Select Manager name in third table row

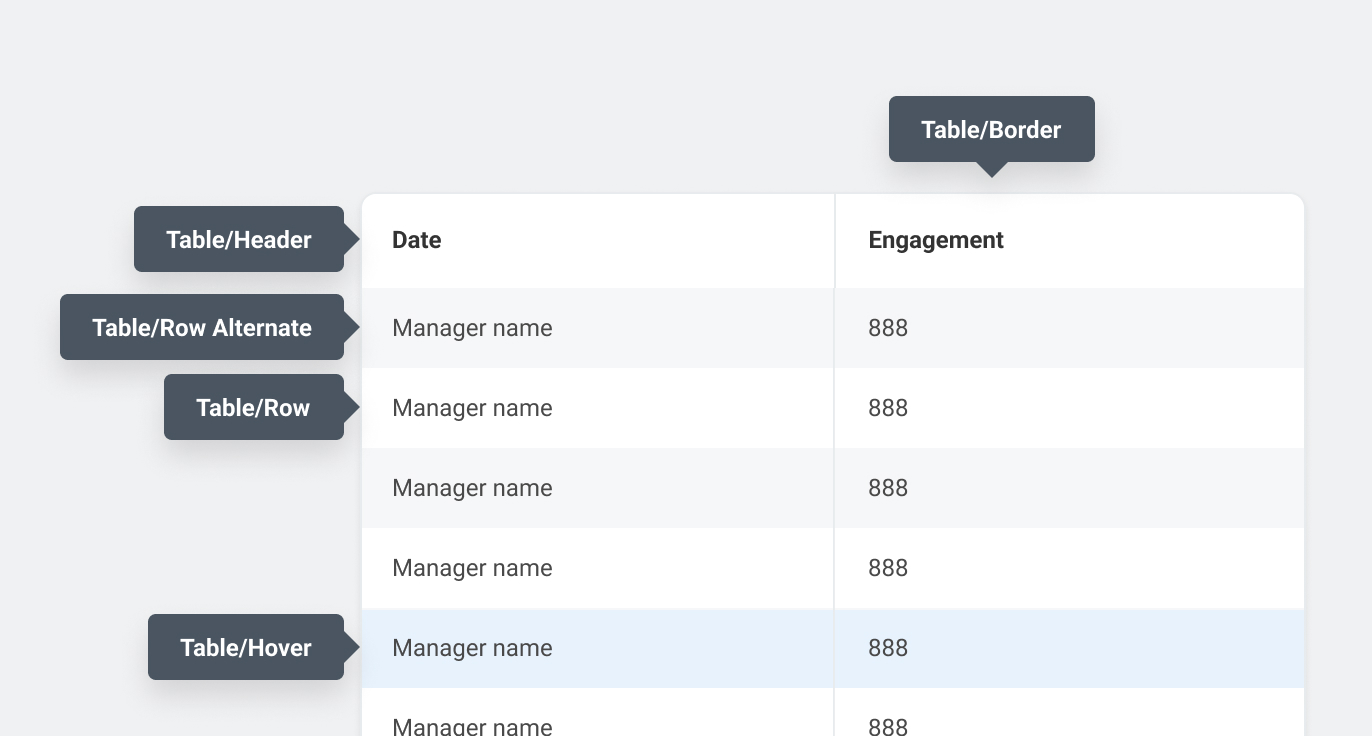point(472,488)
